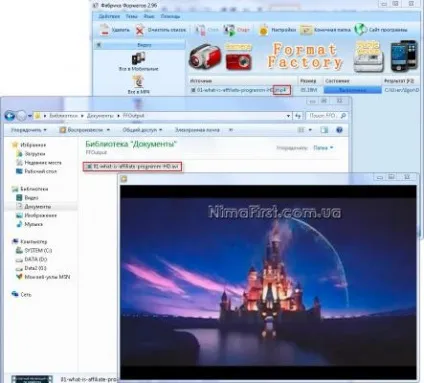This screenshot has height=383, width=424.
Task: Click the Сеть network icon
Action: (x=15, y=294)
